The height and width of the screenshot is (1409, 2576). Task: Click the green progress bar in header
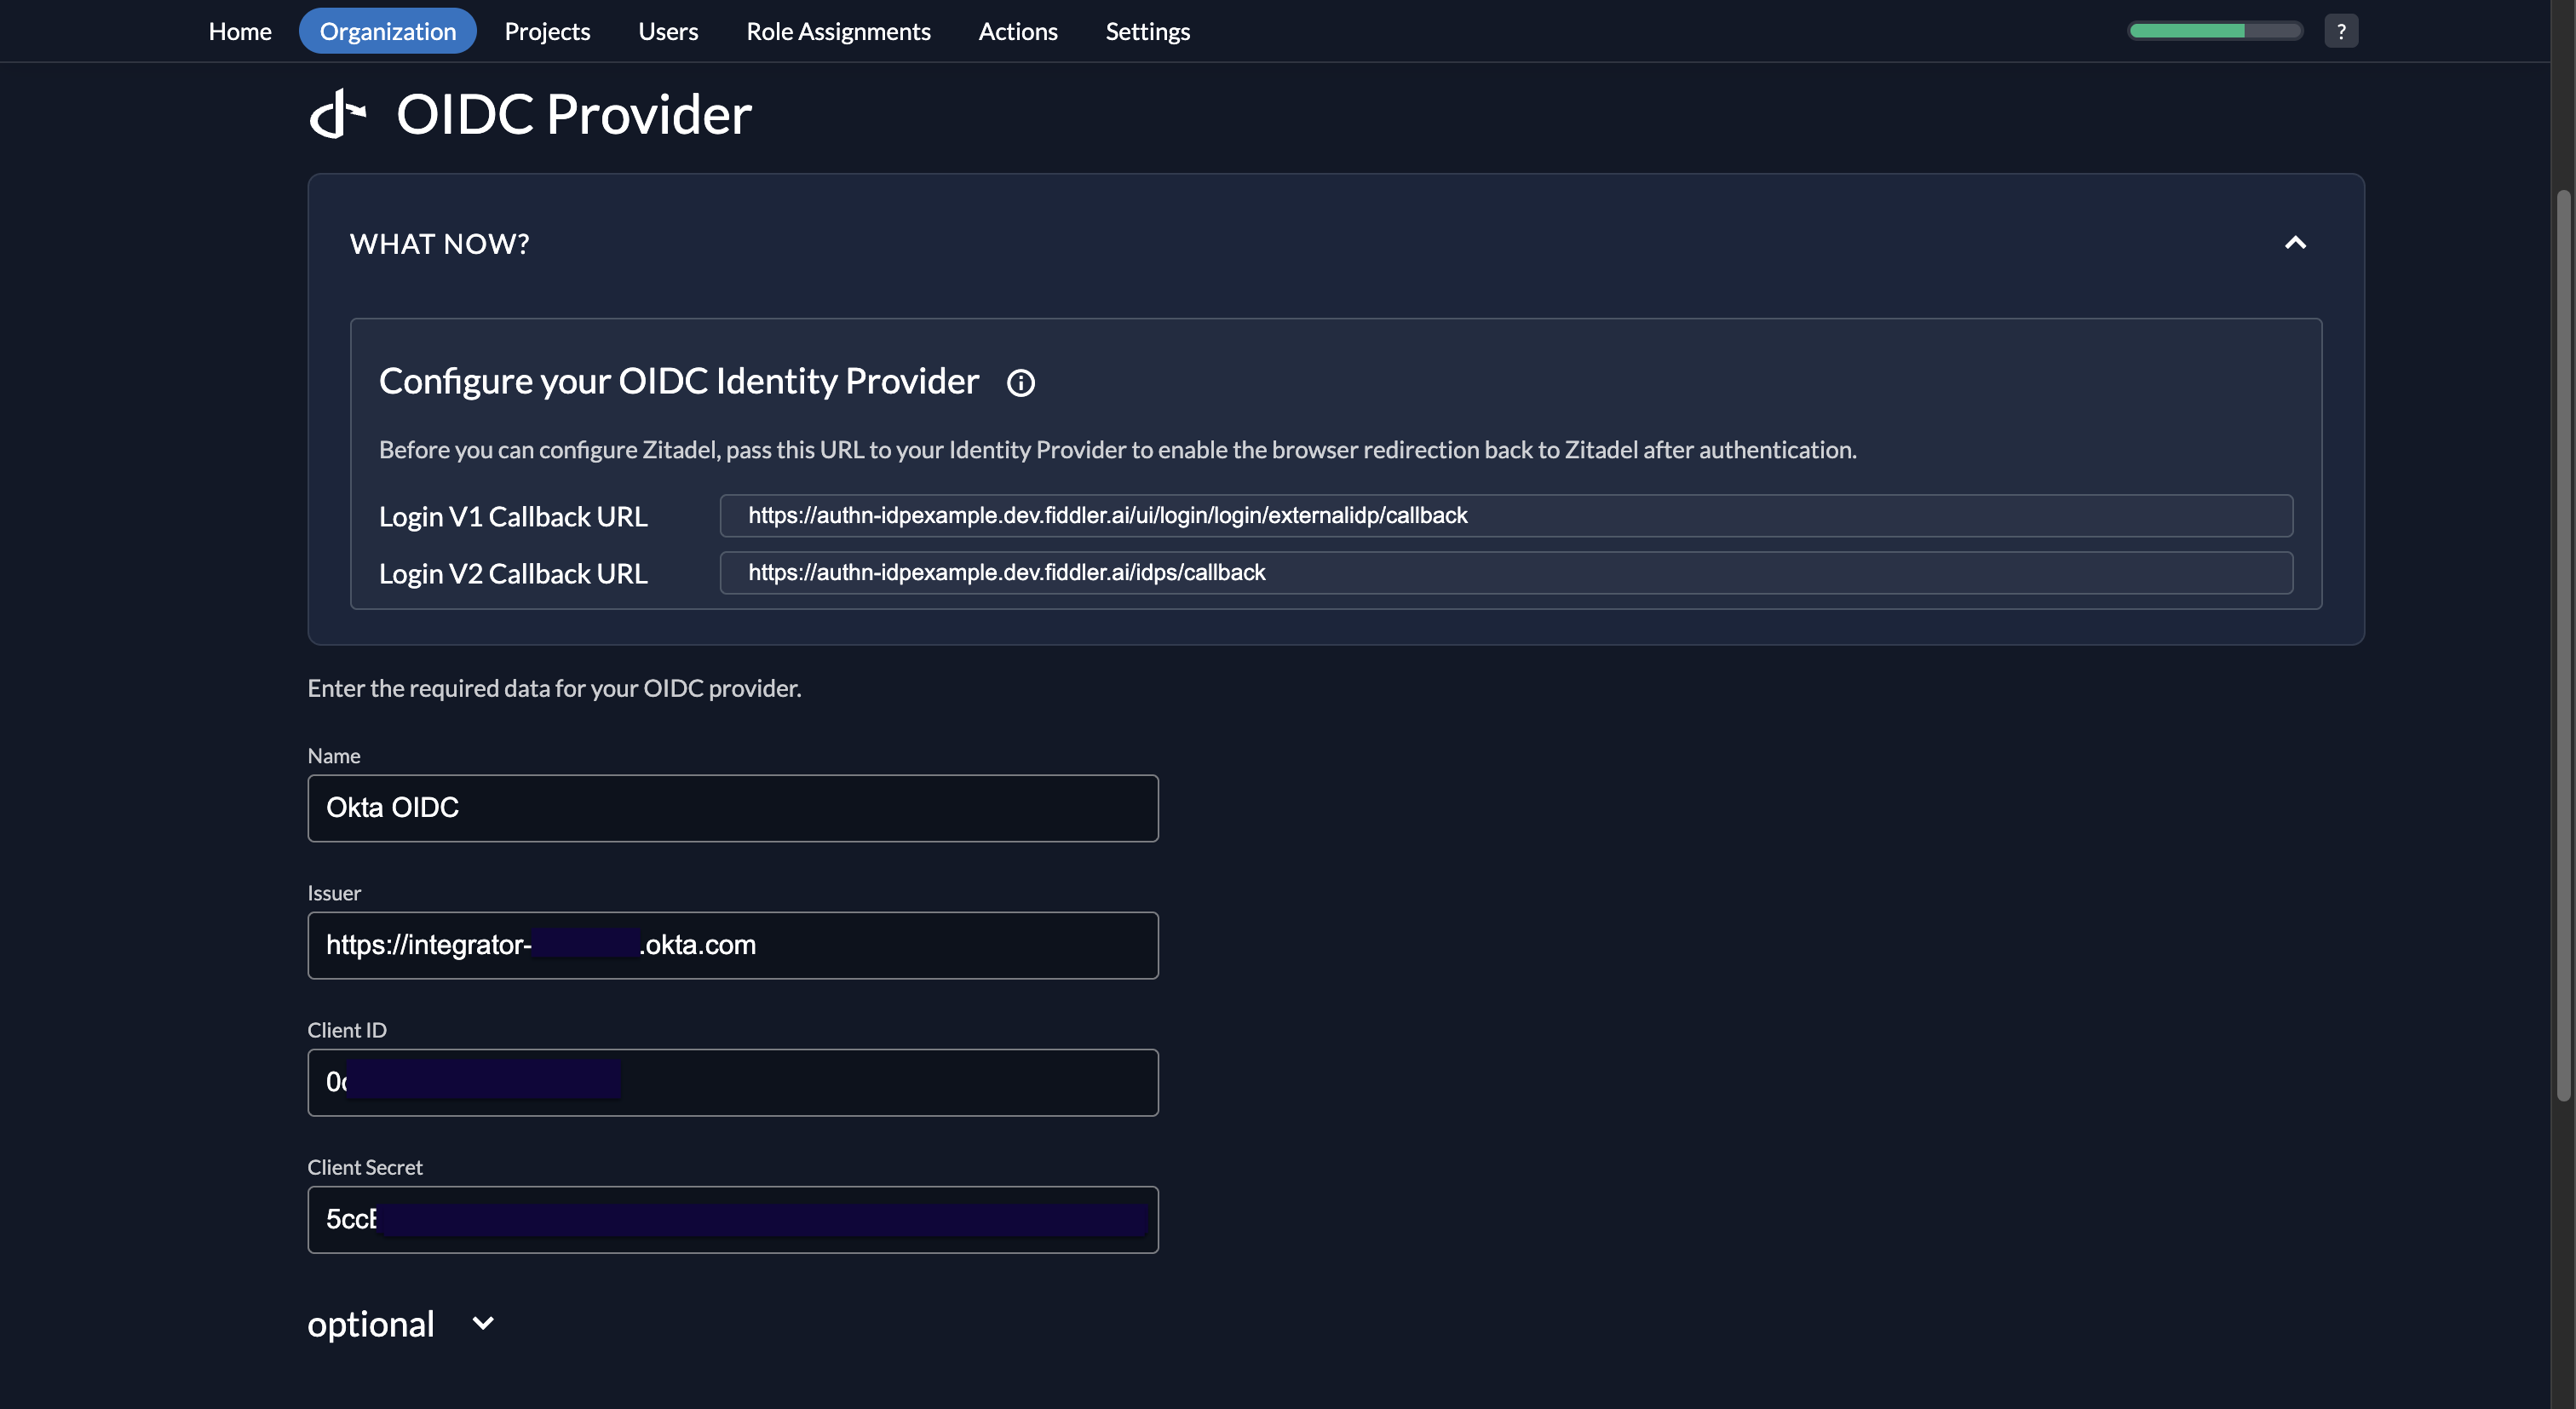[2215, 31]
